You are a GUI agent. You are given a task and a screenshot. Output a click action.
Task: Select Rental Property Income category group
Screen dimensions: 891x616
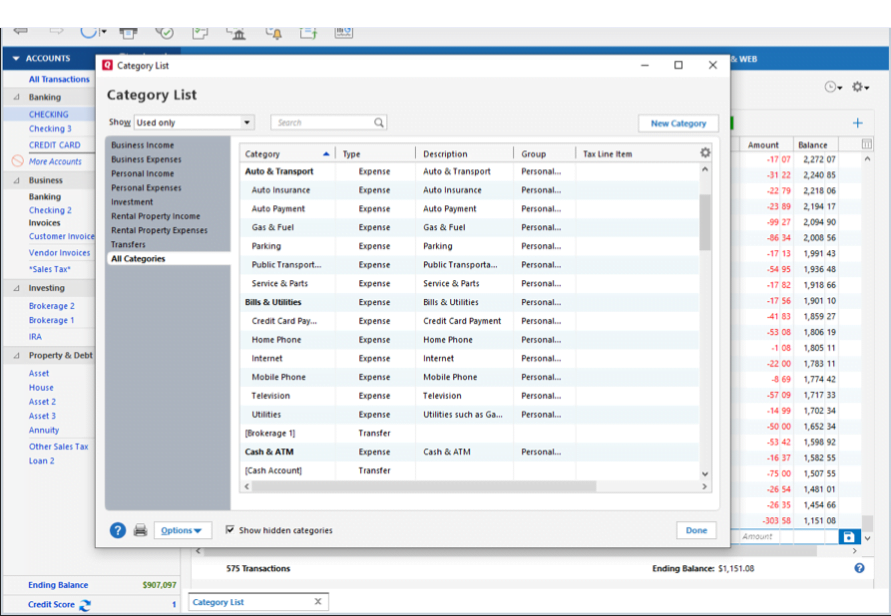(x=155, y=216)
